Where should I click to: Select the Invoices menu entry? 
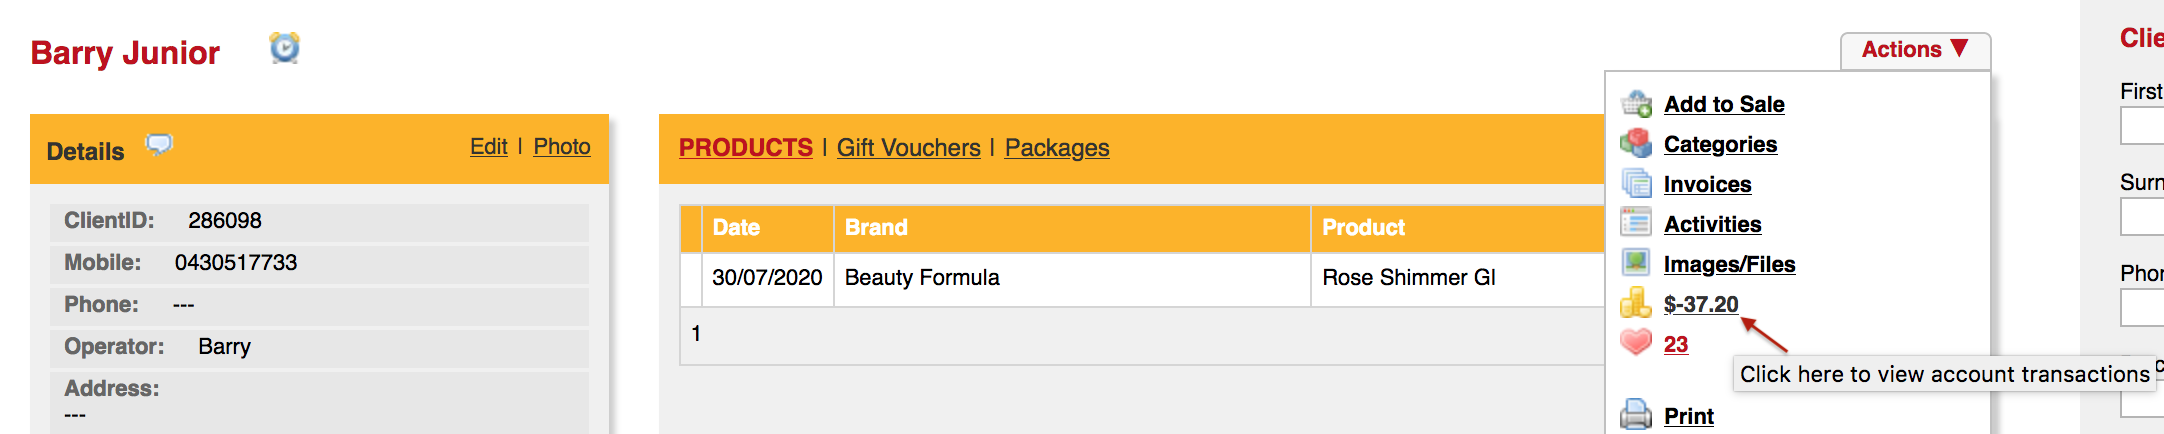coord(1707,184)
